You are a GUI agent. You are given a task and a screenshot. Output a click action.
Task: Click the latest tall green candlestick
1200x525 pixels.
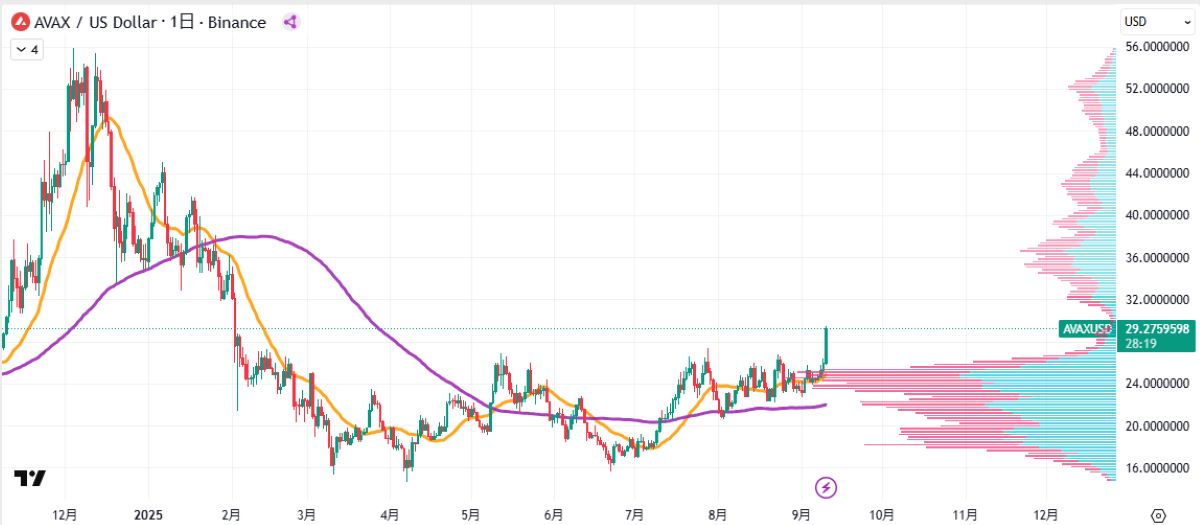[x=826, y=350]
